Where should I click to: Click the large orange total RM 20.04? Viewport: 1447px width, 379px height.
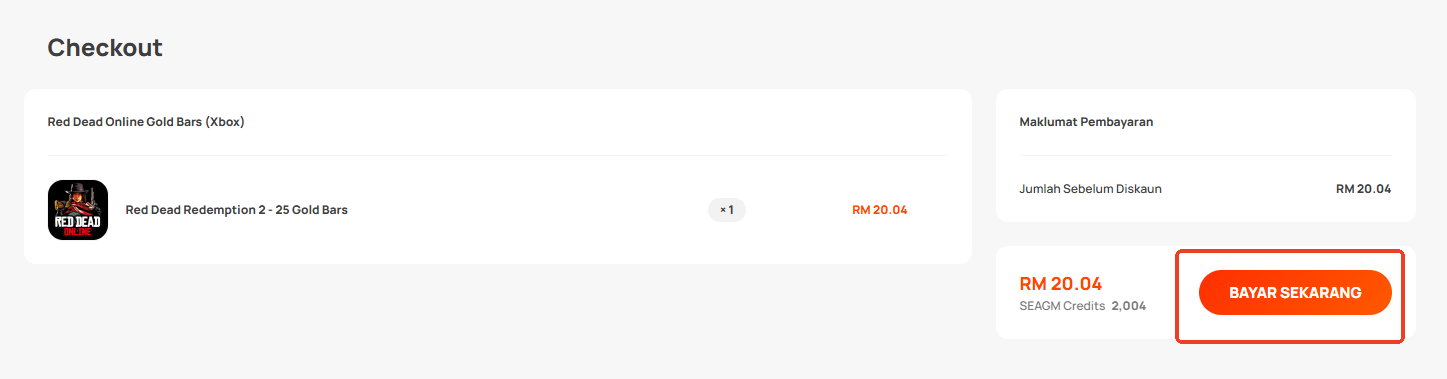(x=1060, y=284)
